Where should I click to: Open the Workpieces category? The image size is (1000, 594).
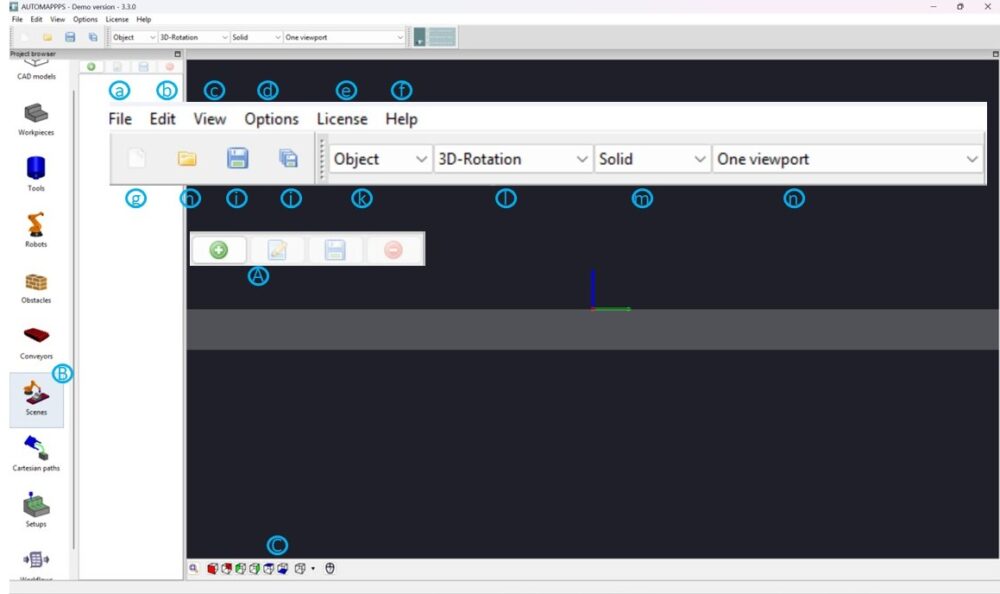coord(35,115)
